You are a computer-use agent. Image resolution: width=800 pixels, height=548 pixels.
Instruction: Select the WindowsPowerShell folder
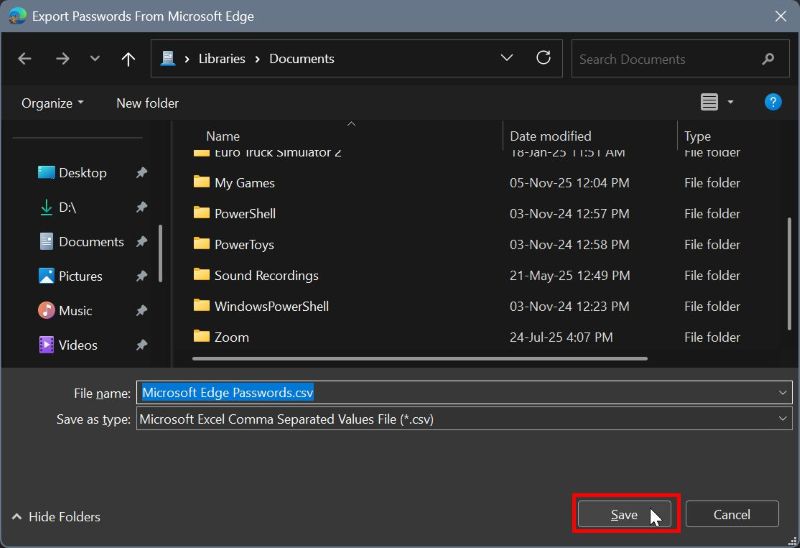click(271, 306)
